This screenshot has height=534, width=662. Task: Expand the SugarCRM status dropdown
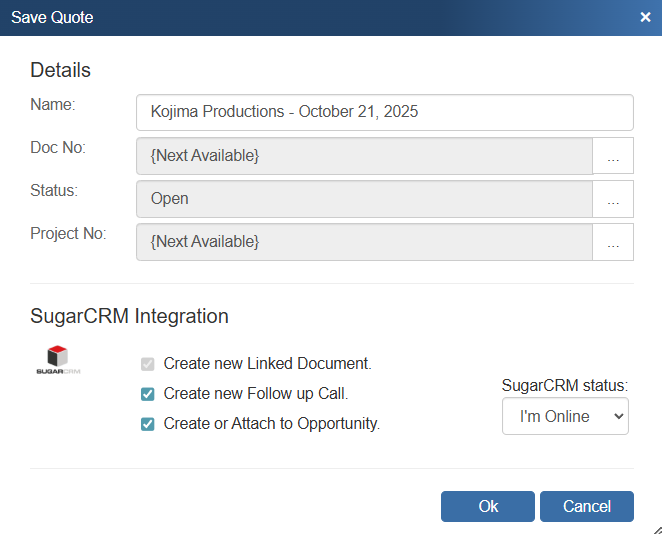pyautogui.click(x=565, y=416)
